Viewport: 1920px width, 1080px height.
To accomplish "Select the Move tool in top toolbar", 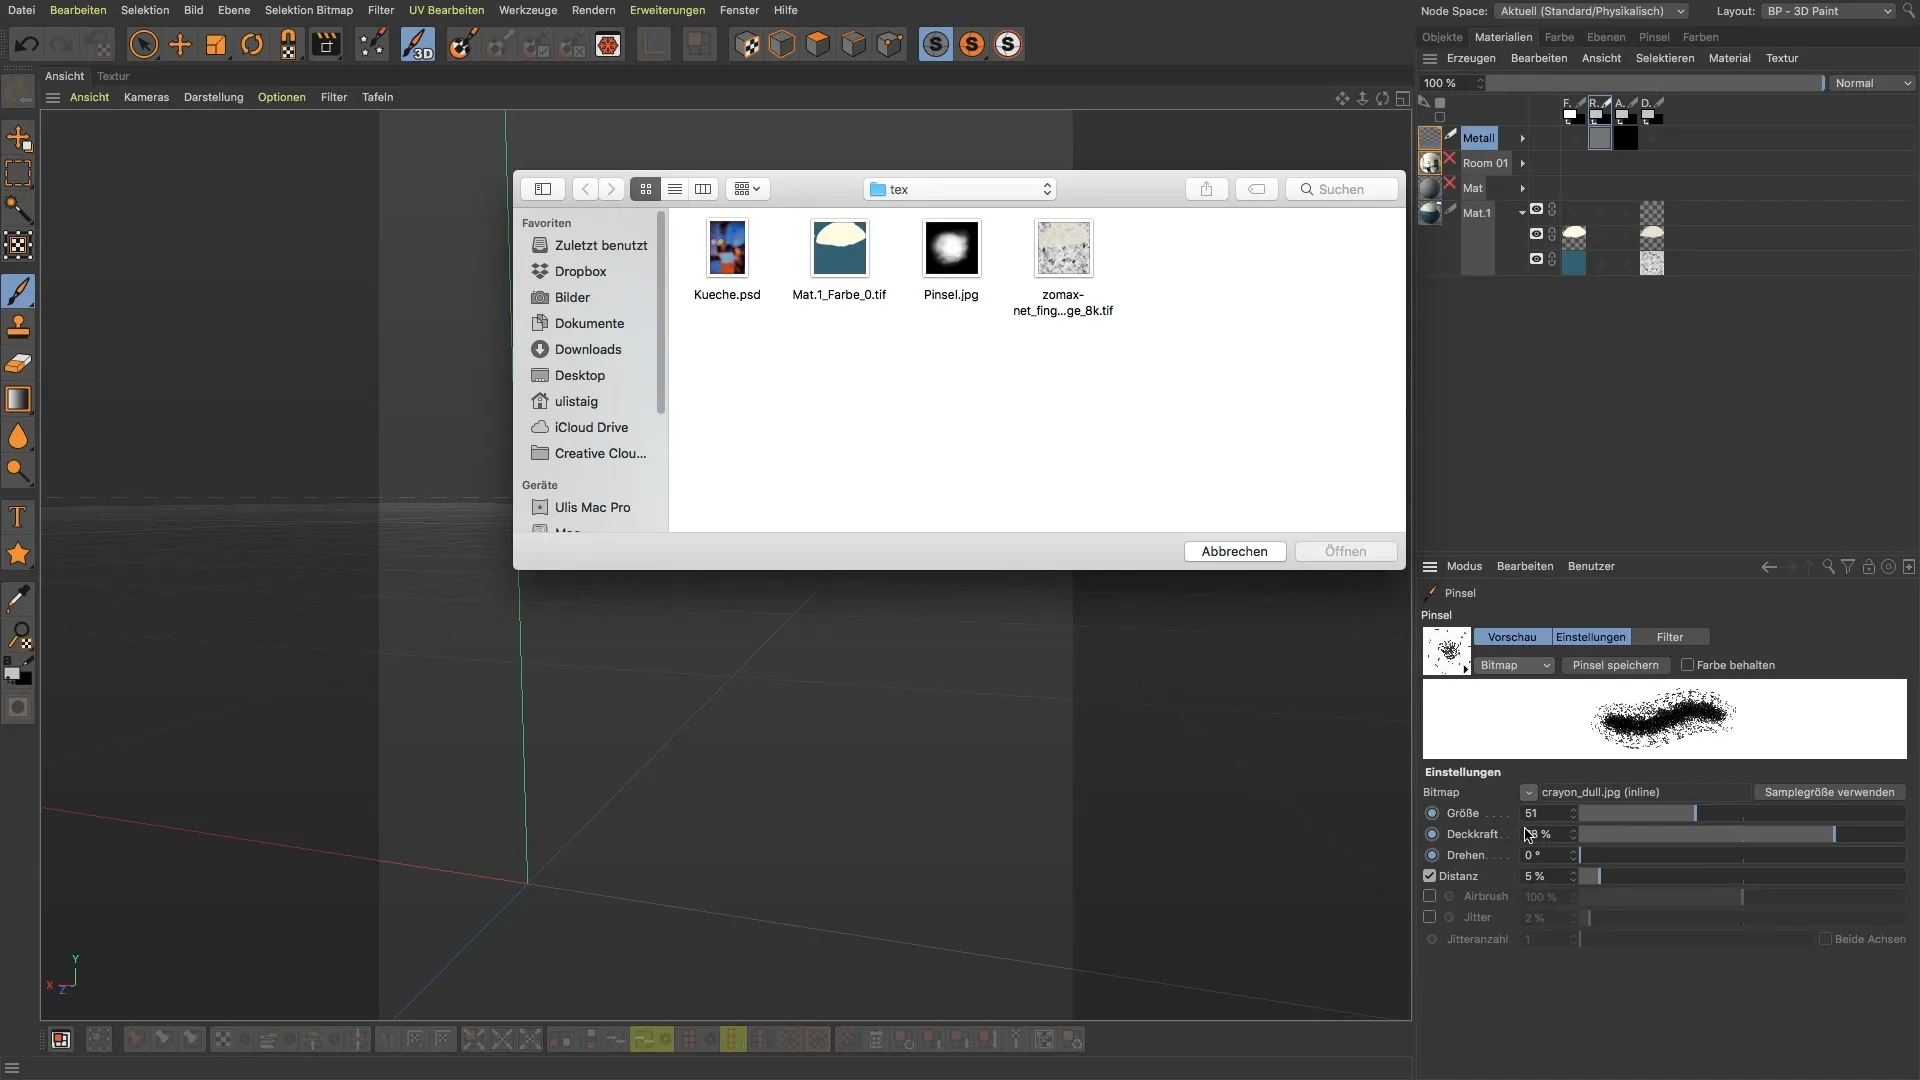I will [x=180, y=45].
